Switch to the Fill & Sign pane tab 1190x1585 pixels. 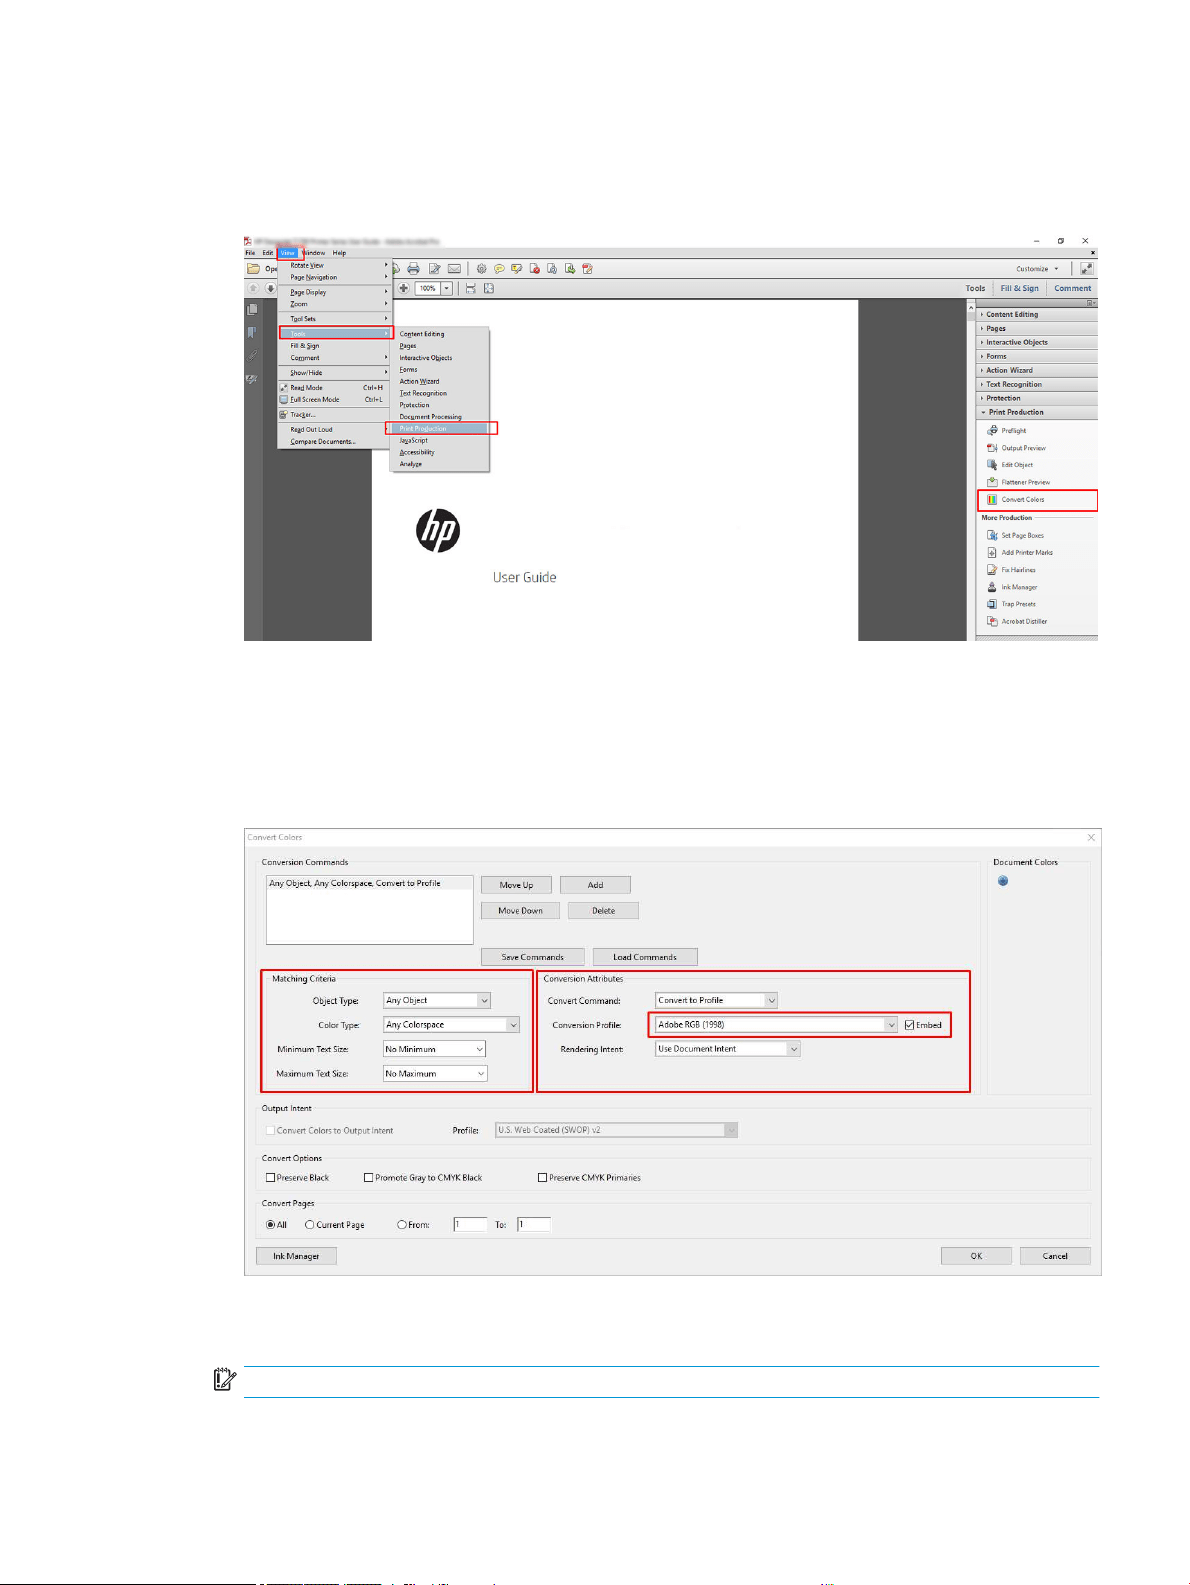point(1019,288)
